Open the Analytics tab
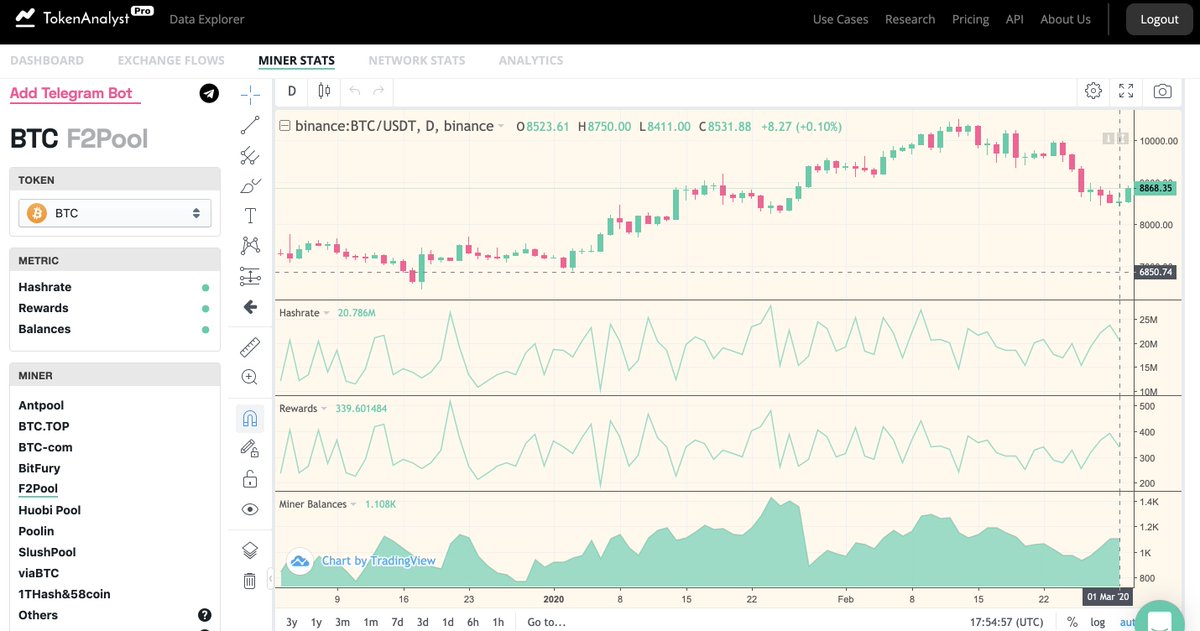Viewport: 1200px width, 631px height. [x=531, y=60]
